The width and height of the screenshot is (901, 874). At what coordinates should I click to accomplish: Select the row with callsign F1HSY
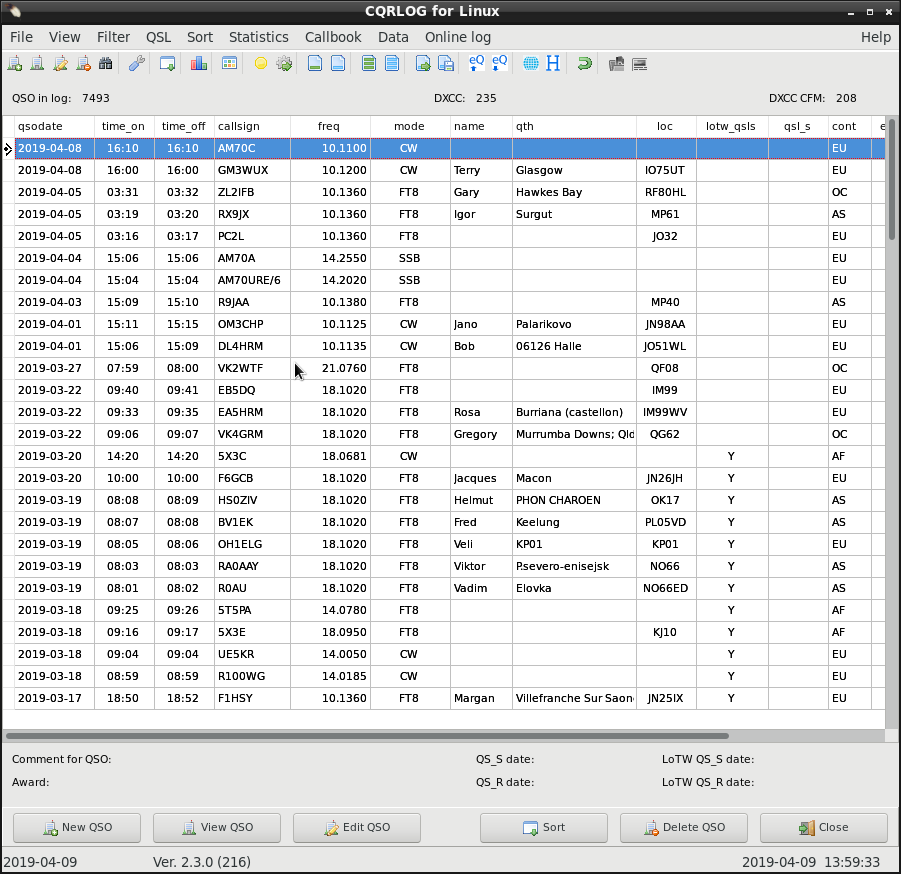point(449,698)
